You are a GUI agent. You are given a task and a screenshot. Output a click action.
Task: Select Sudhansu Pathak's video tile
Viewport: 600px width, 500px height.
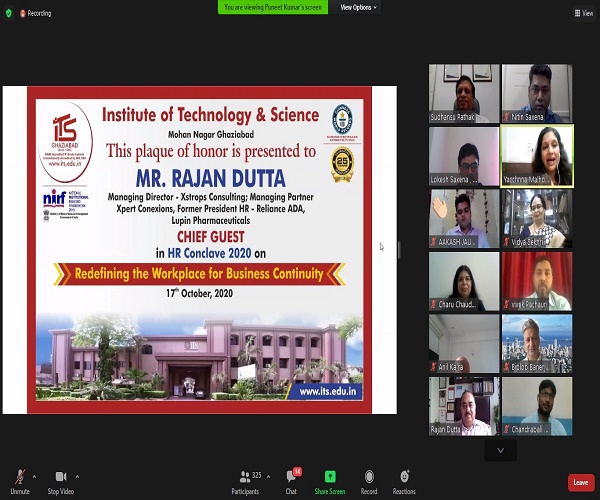click(464, 93)
